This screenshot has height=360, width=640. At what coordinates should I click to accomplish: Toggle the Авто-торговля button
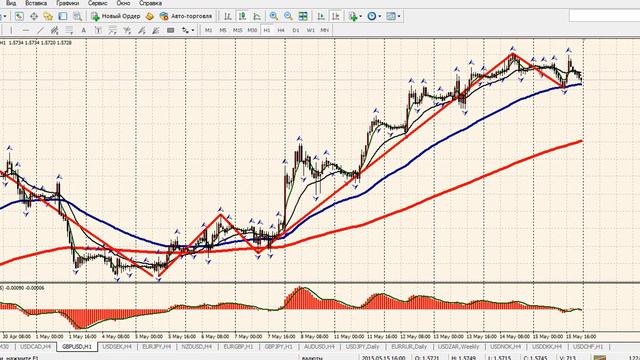coord(186,16)
